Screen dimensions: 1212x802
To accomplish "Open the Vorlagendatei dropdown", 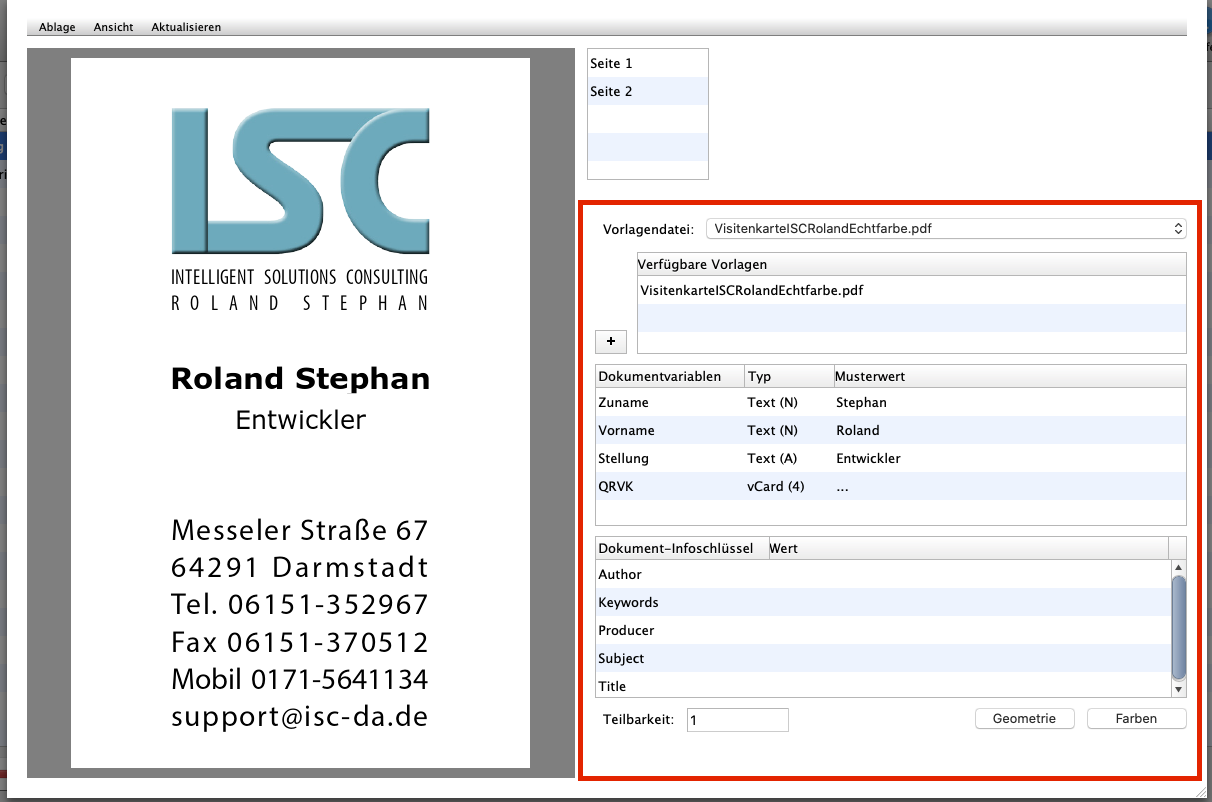I will 945,229.
